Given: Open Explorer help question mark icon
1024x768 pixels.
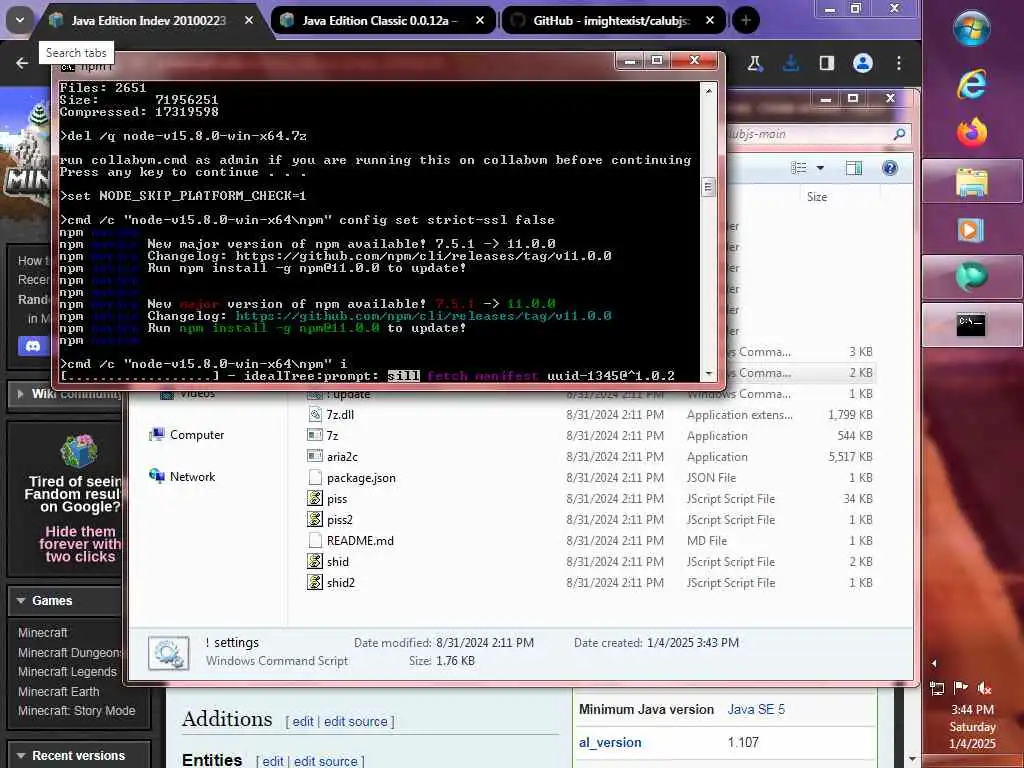Looking at the screenshot, I should [889, 168].
